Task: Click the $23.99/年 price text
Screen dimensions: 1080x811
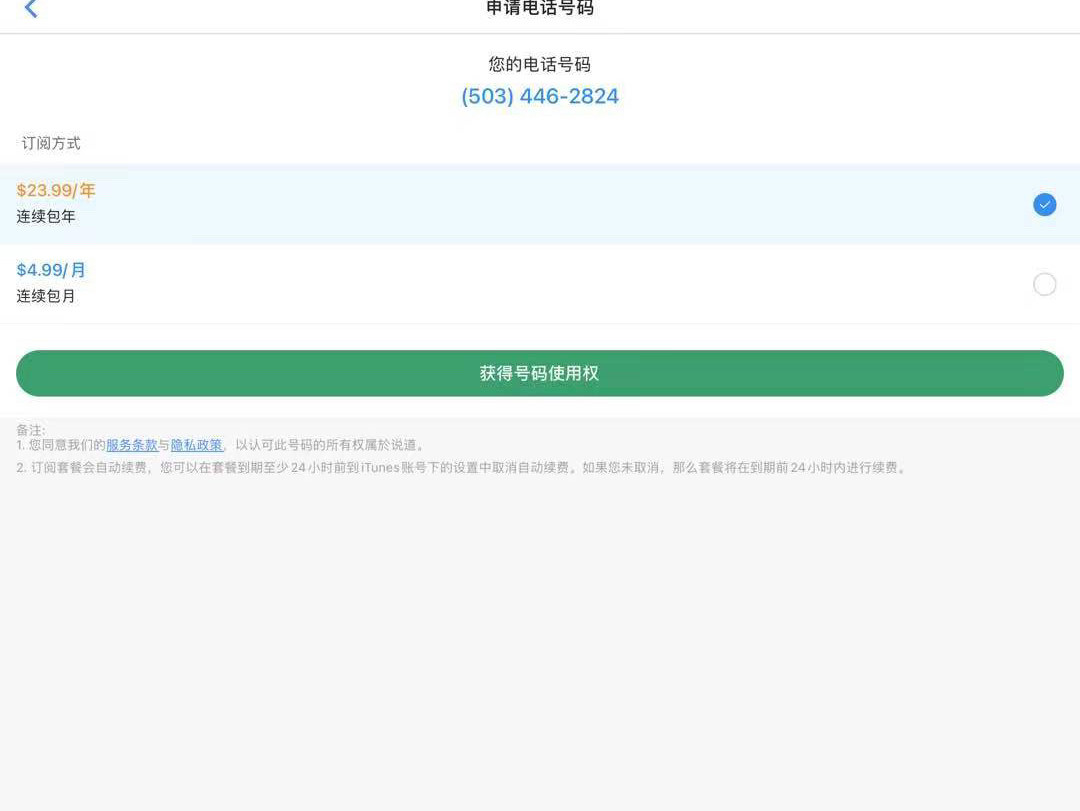Action: pyautogui.click(x=56, y=190)
